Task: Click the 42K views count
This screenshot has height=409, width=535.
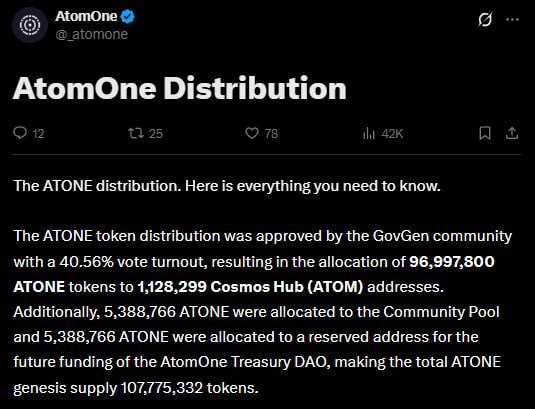Action: click(392, 134)
